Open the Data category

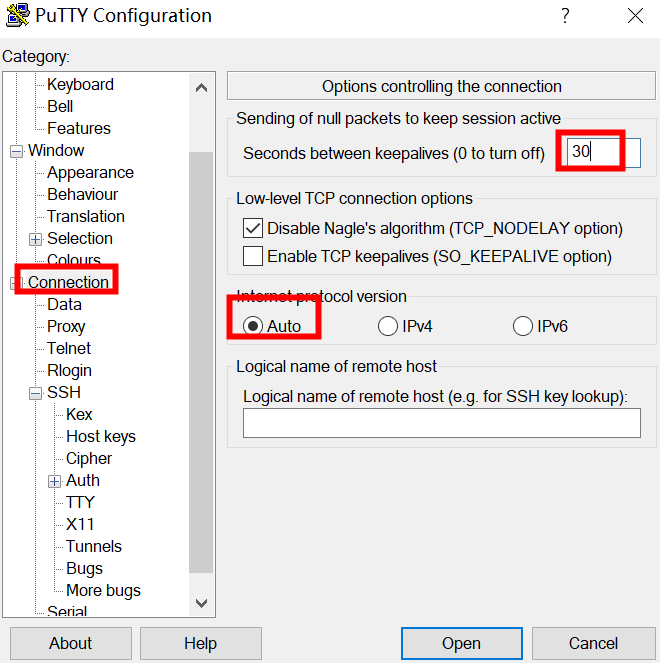[x=64, y=304]
